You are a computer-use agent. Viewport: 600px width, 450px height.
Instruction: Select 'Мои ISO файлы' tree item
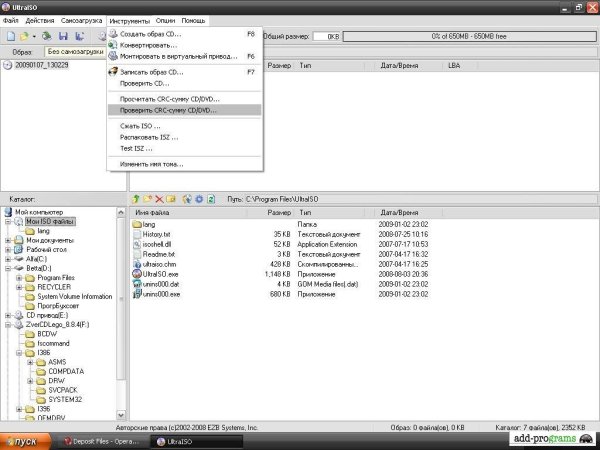point(50,222)
